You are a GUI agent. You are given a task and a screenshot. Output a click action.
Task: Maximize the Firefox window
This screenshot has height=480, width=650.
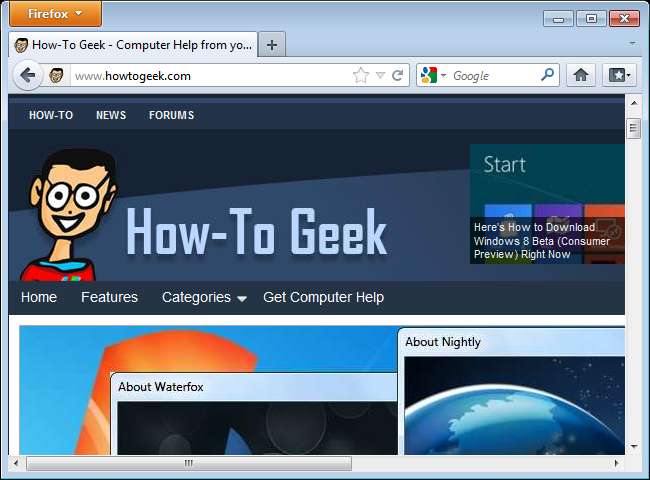591,19
